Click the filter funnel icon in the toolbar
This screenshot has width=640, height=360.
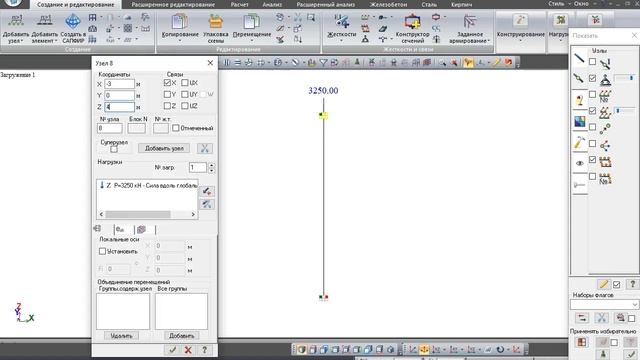[323, 62]
